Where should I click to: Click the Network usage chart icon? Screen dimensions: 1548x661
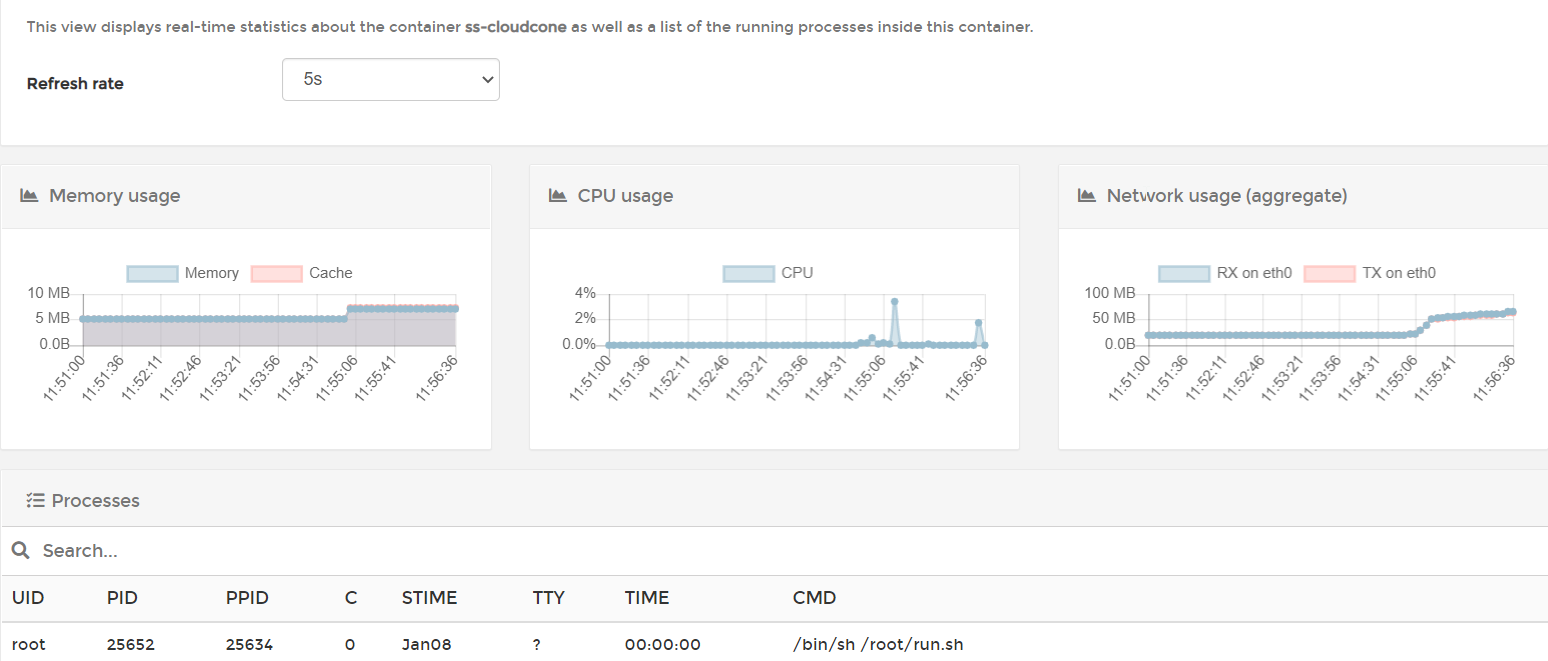click(x=1087, y=195)
